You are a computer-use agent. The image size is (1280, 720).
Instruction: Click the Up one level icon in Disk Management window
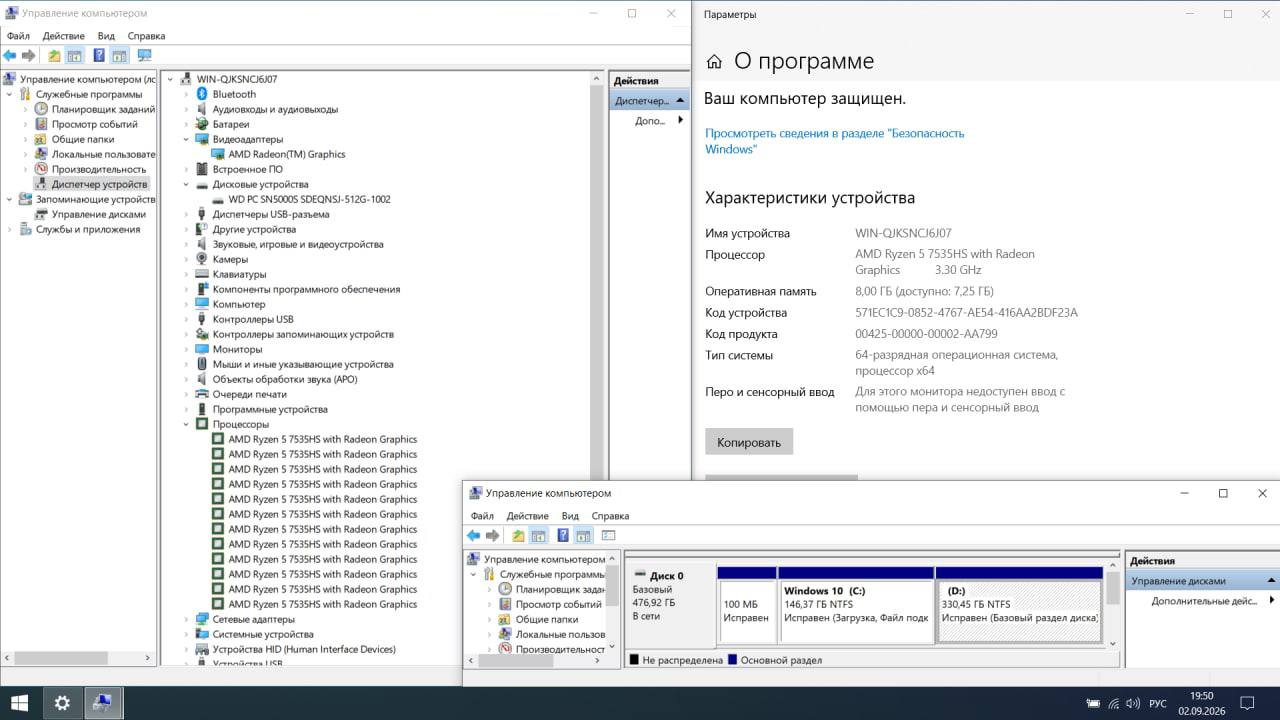tap(518, 536)
